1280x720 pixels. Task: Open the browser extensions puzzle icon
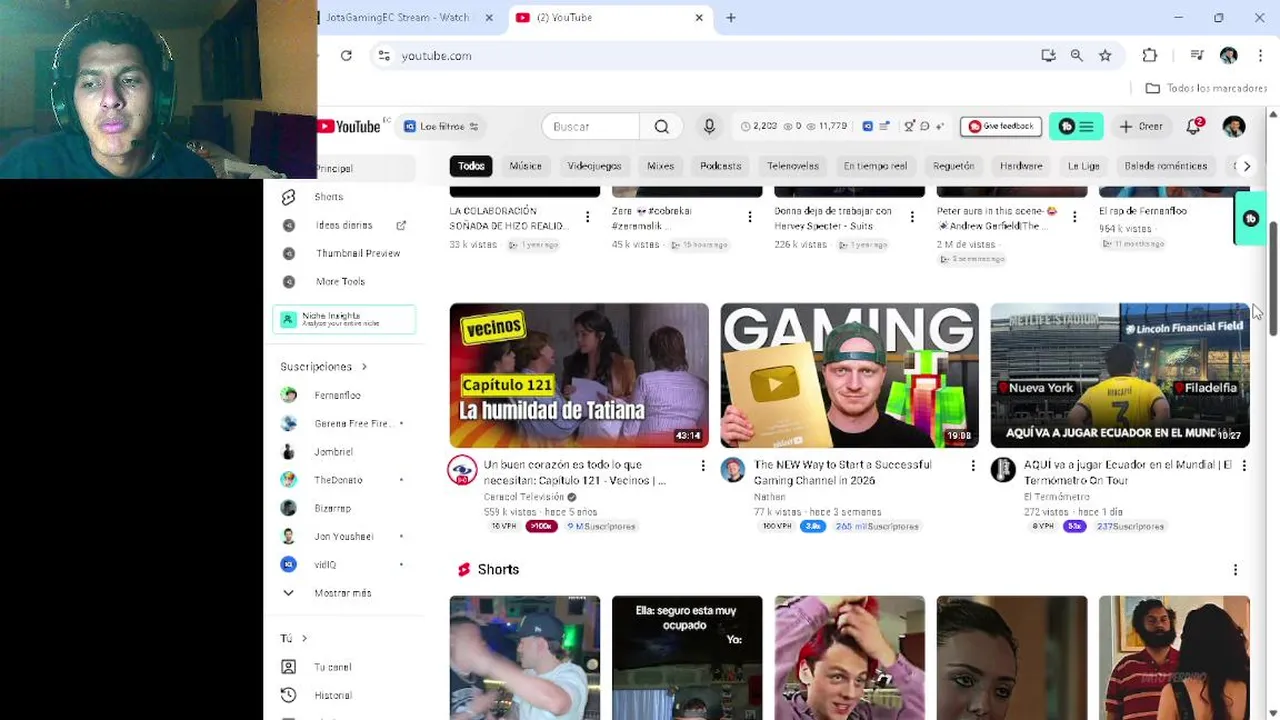pos(1150,56)
